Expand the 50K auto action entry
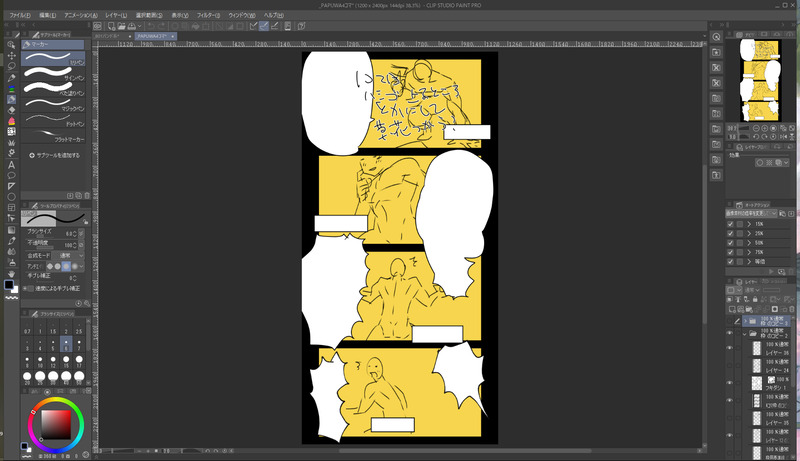Screen dimensions: 800x461 (749, 243)
